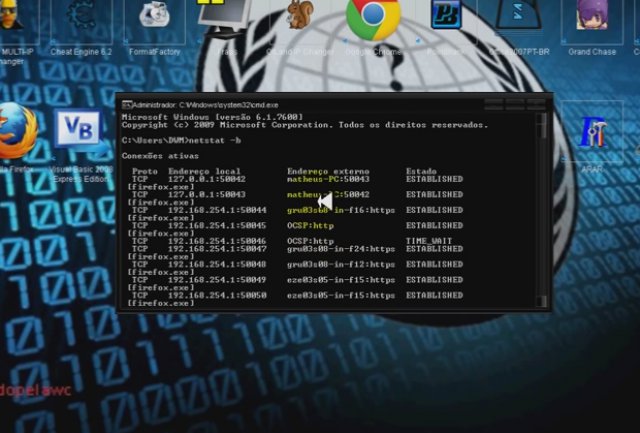Open the Google Chrome desktop icon
Viewport: 640px width, 433px height.
pyautogui.click(x=373, y=20)
